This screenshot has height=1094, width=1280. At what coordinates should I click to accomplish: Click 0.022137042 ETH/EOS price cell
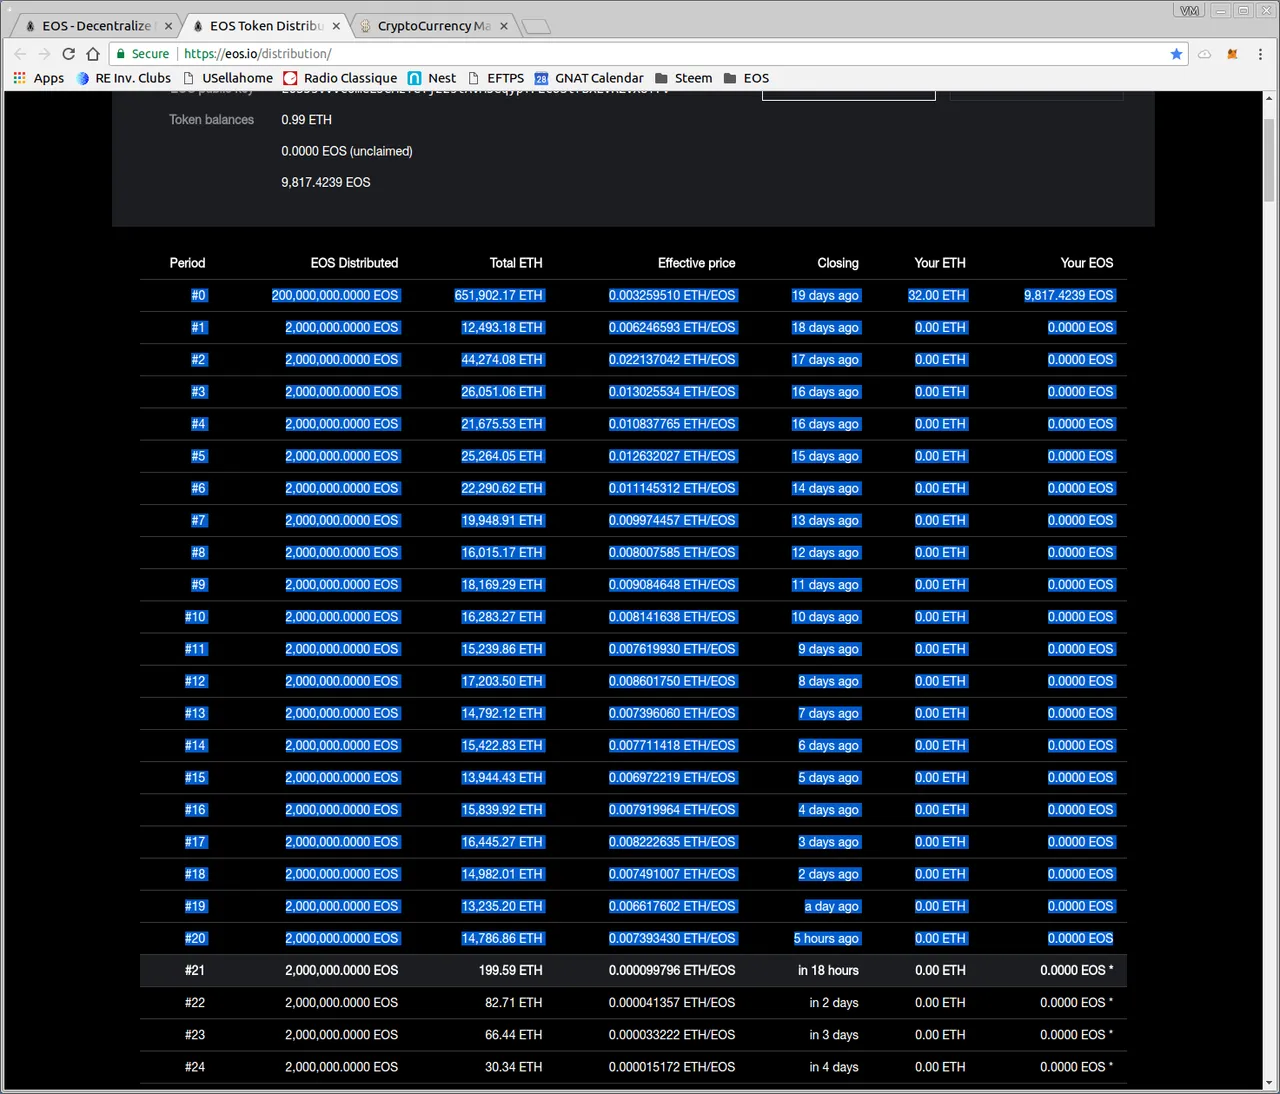[x=673, y=360]
